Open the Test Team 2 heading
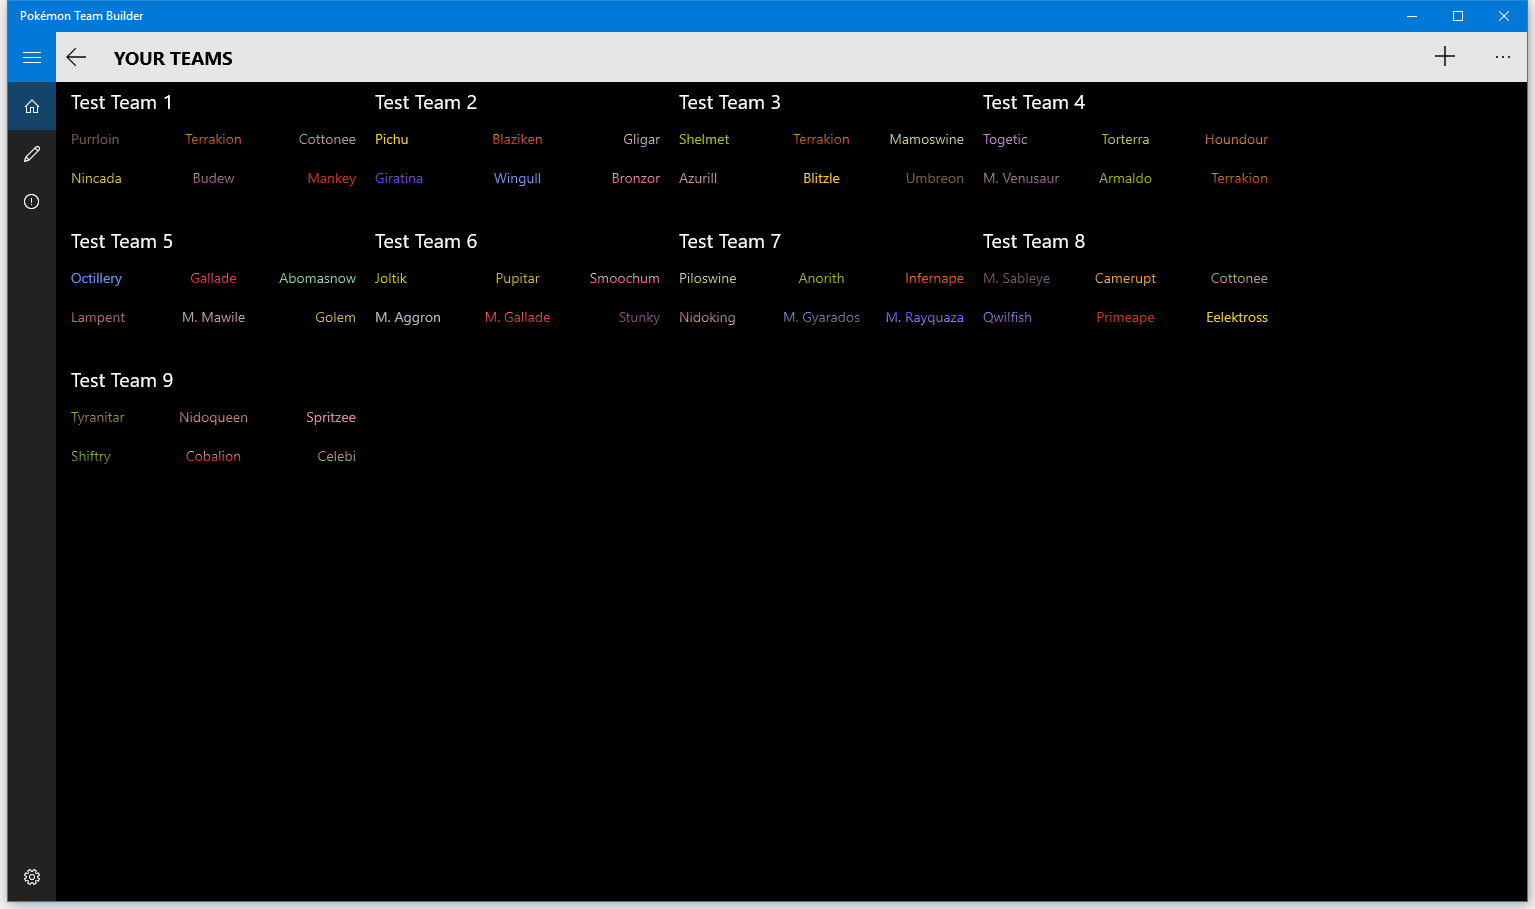The image size is (1535, 909). [426, 102]
